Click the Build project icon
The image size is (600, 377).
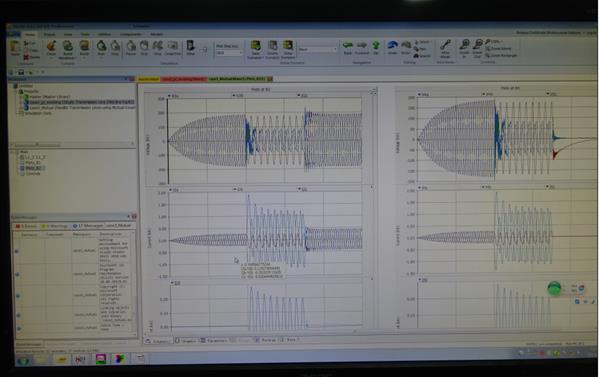click(84, 47)
